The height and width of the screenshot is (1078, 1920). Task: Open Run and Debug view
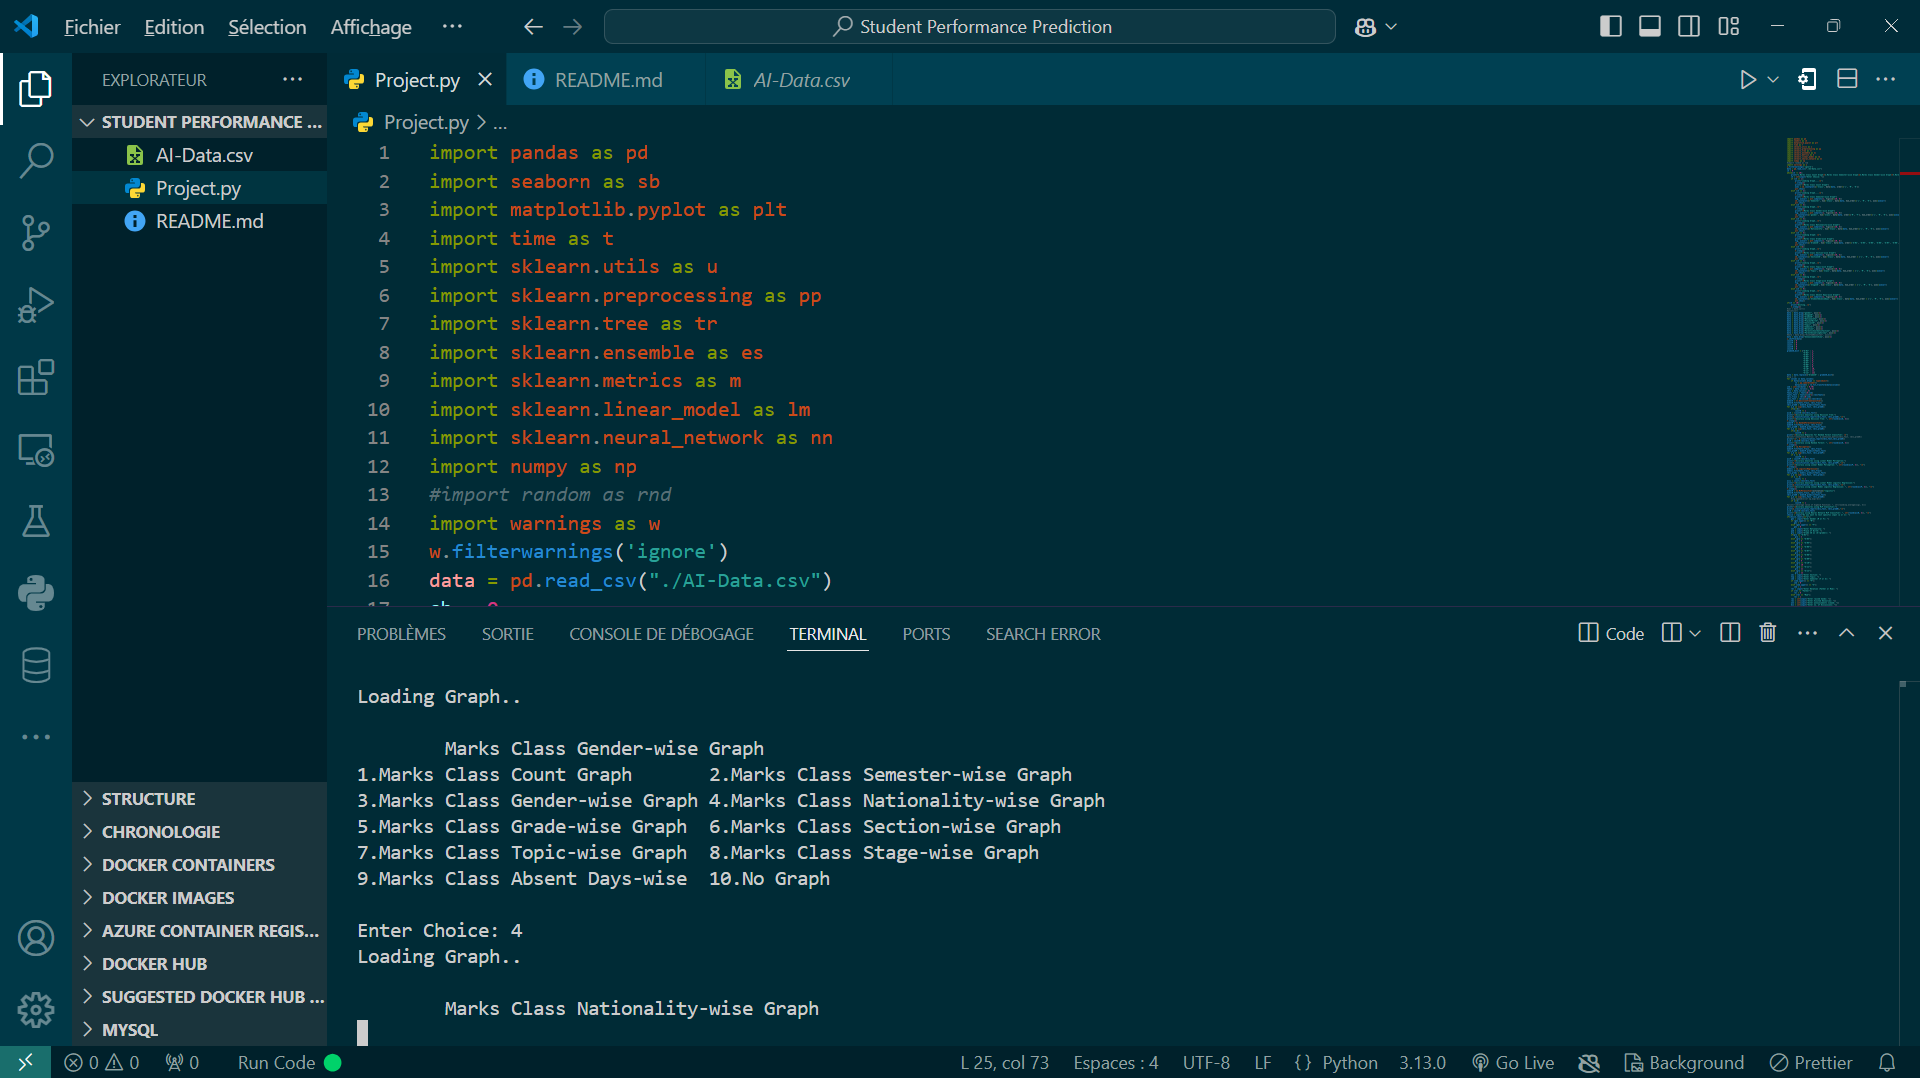(x=36, y=305)
